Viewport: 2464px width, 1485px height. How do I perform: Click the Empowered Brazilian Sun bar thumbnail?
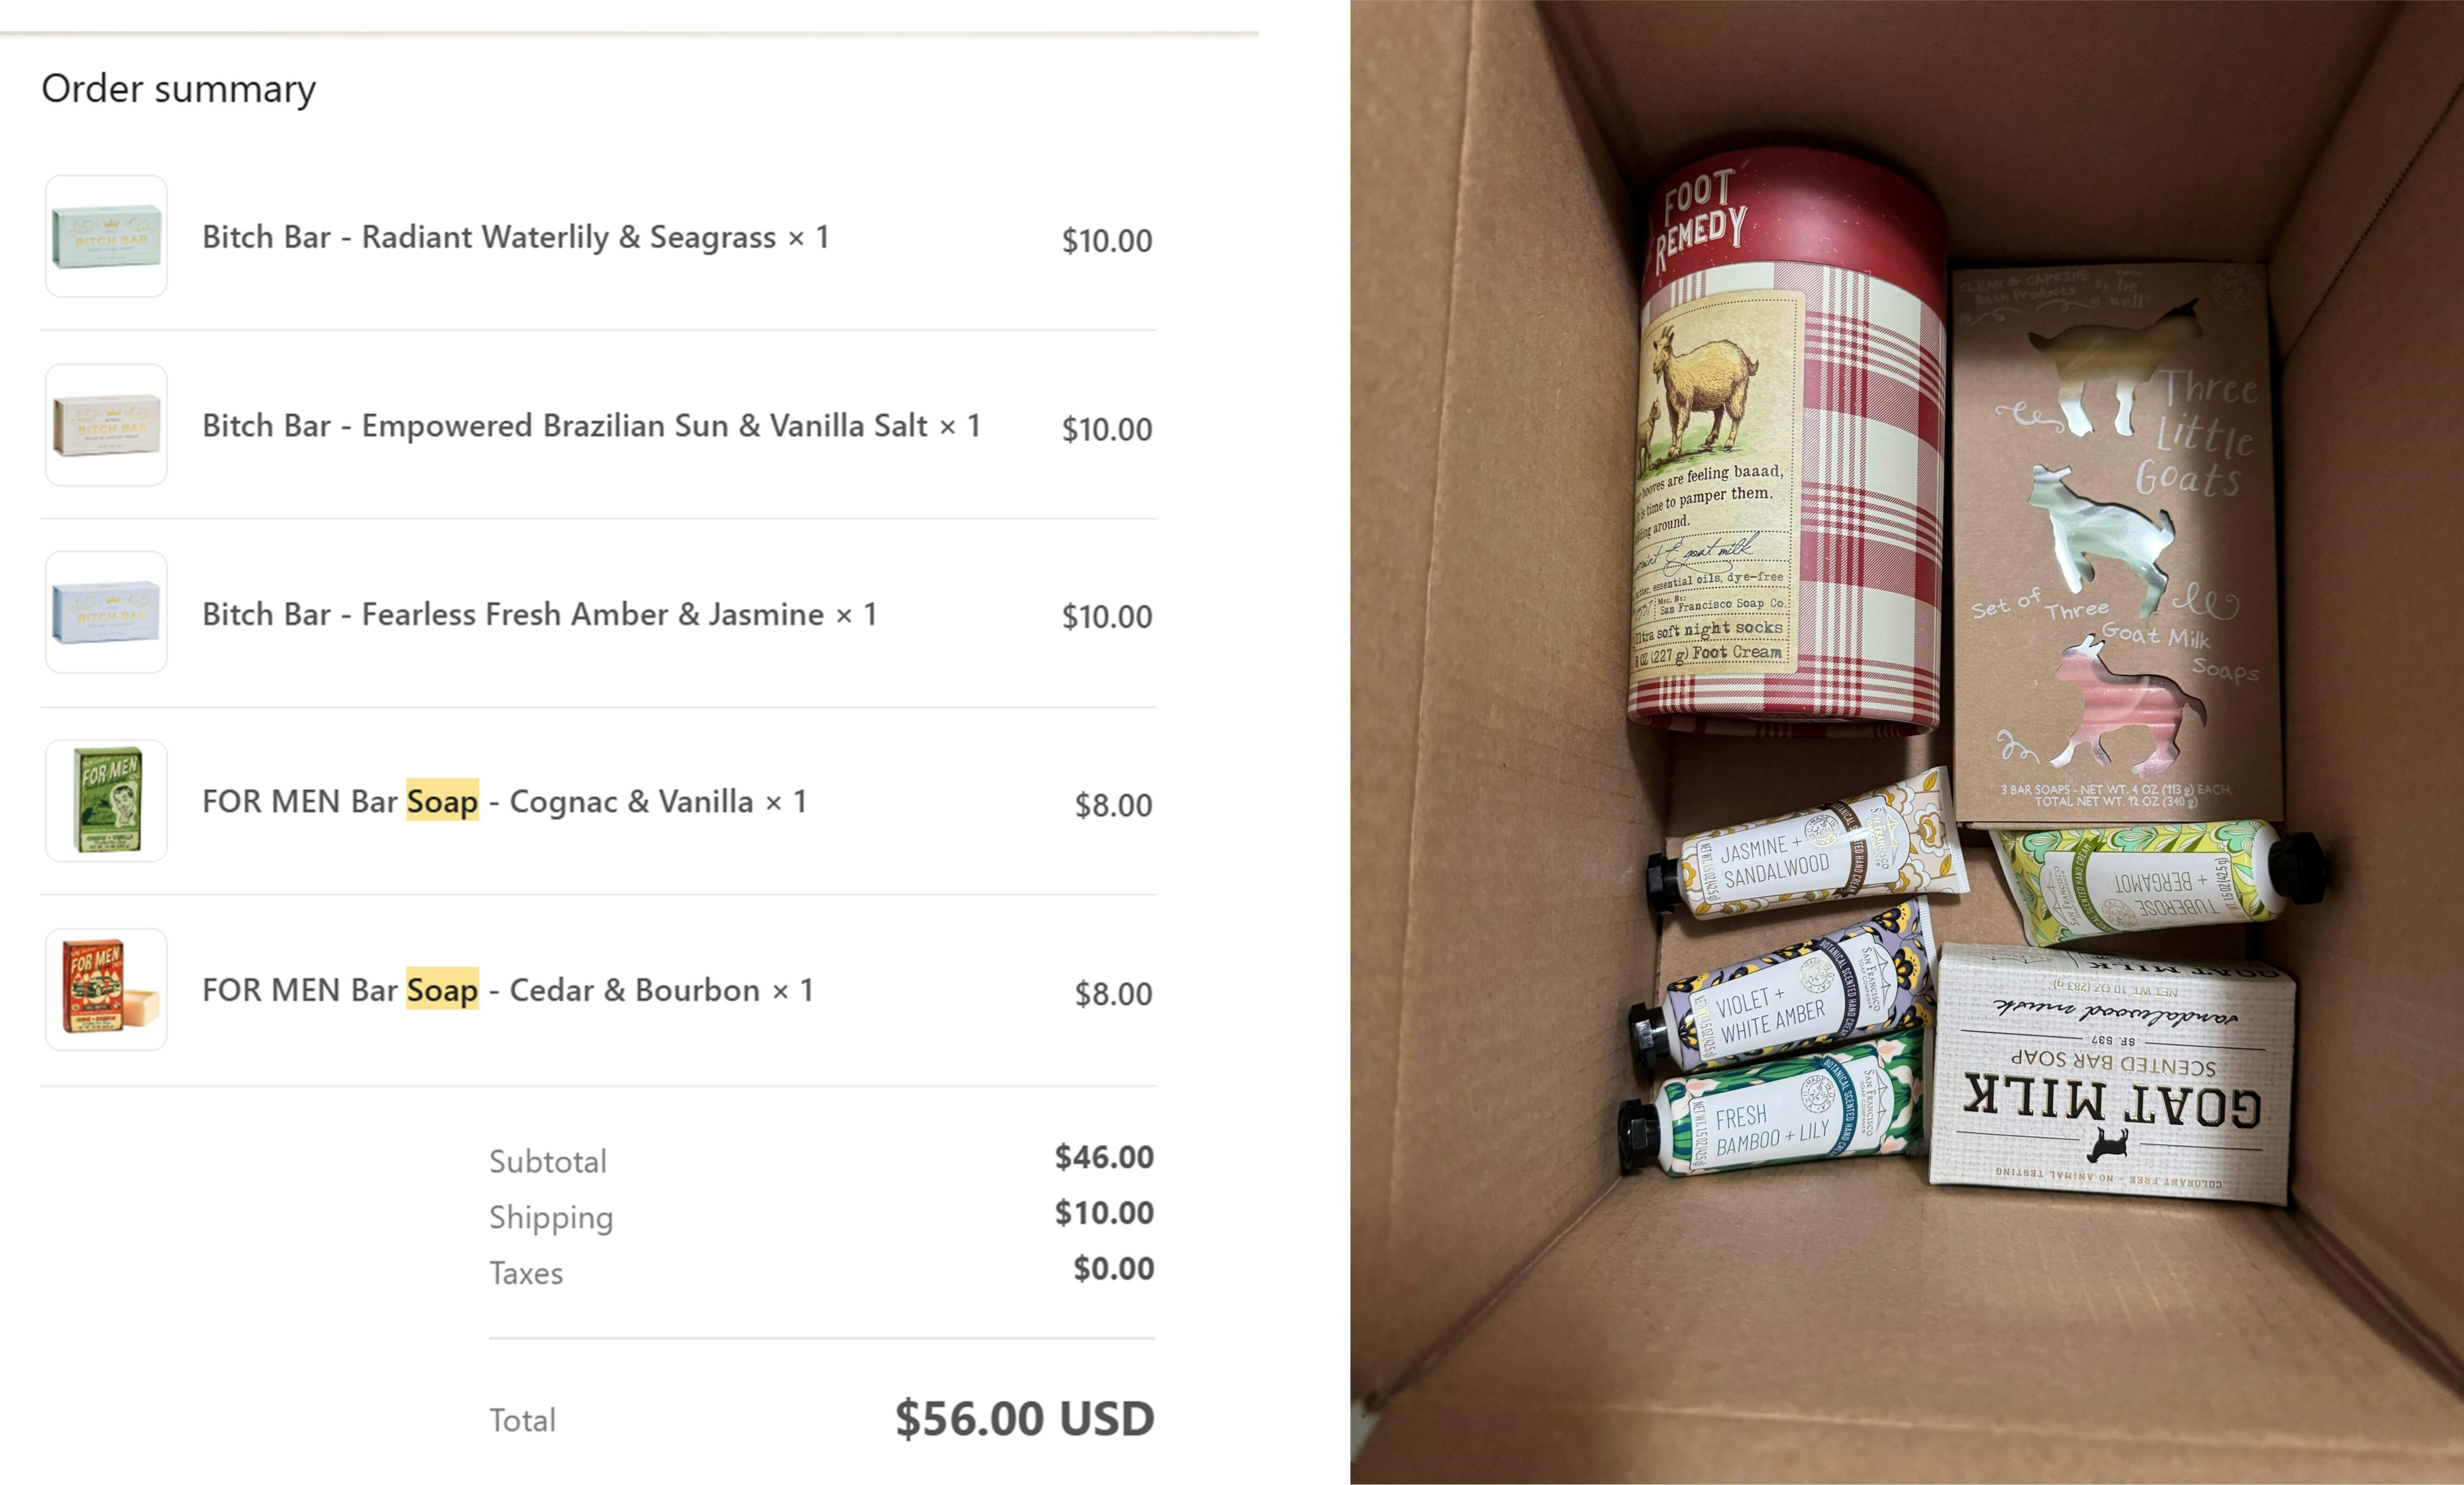pos(106,425)
